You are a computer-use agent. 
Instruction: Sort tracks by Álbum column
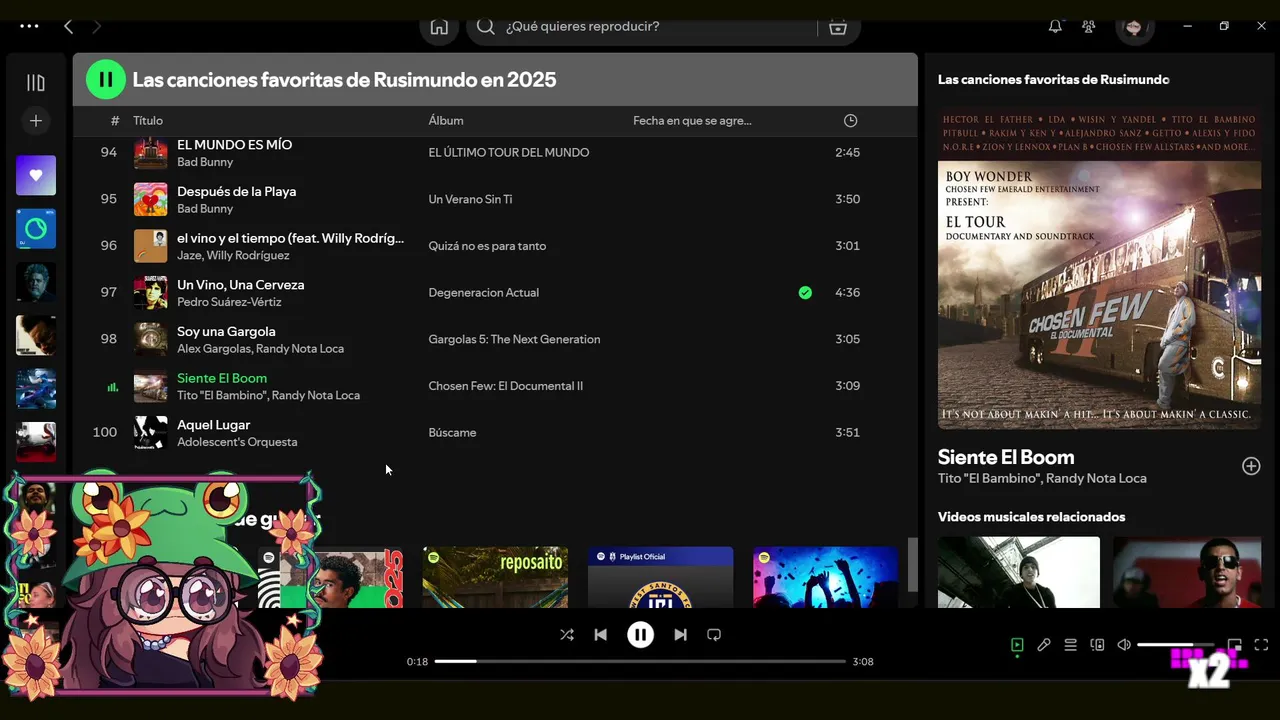[x=446, y=121]
